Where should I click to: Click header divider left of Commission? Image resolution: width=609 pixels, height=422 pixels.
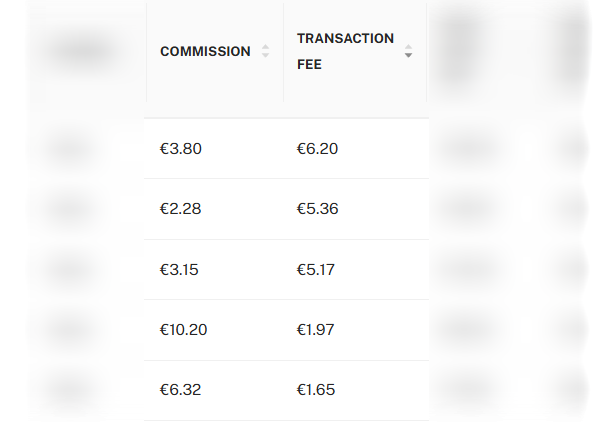coord(146,52)
